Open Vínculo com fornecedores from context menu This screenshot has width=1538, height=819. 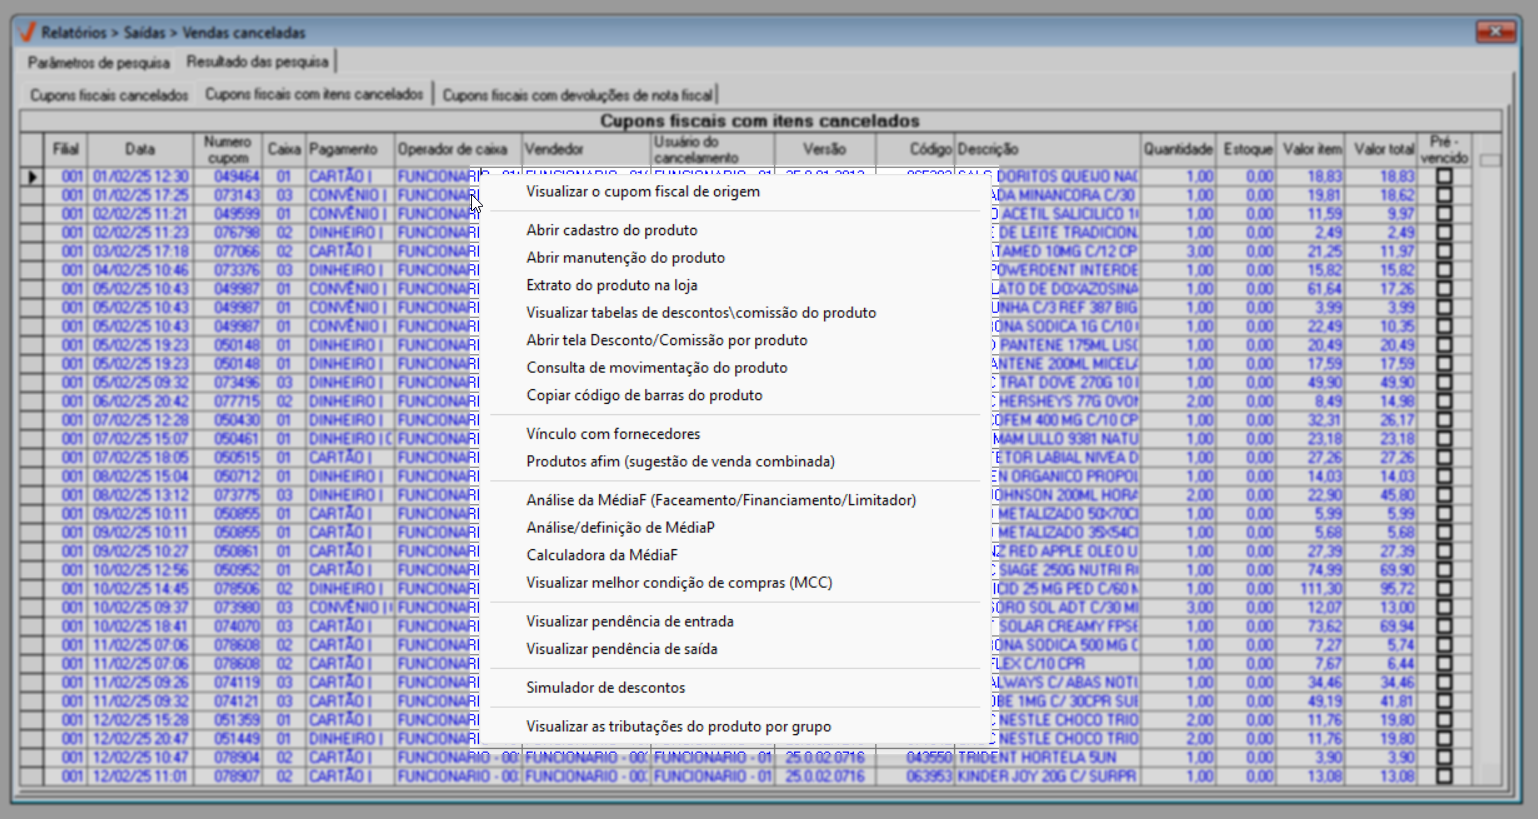click(613, 434)
